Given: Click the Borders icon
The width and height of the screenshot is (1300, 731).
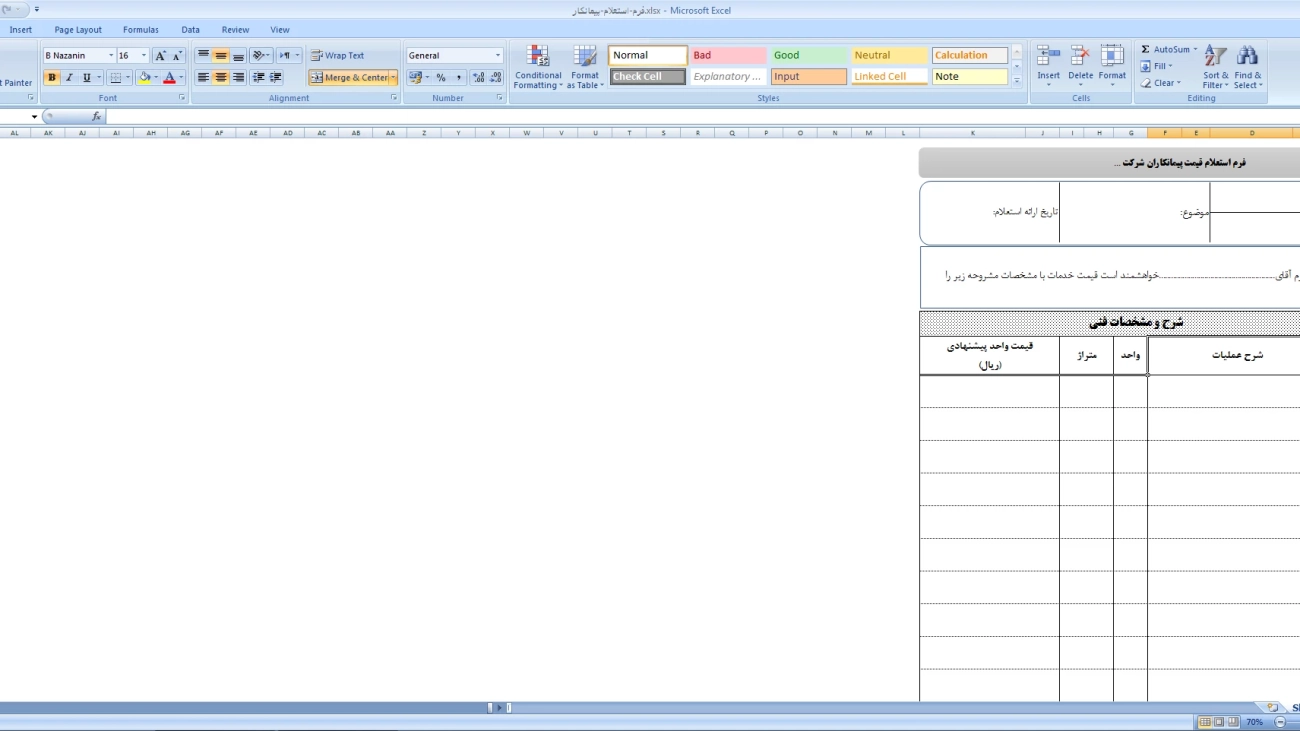Looking at the screenshot, I should [x=115, y=78].
